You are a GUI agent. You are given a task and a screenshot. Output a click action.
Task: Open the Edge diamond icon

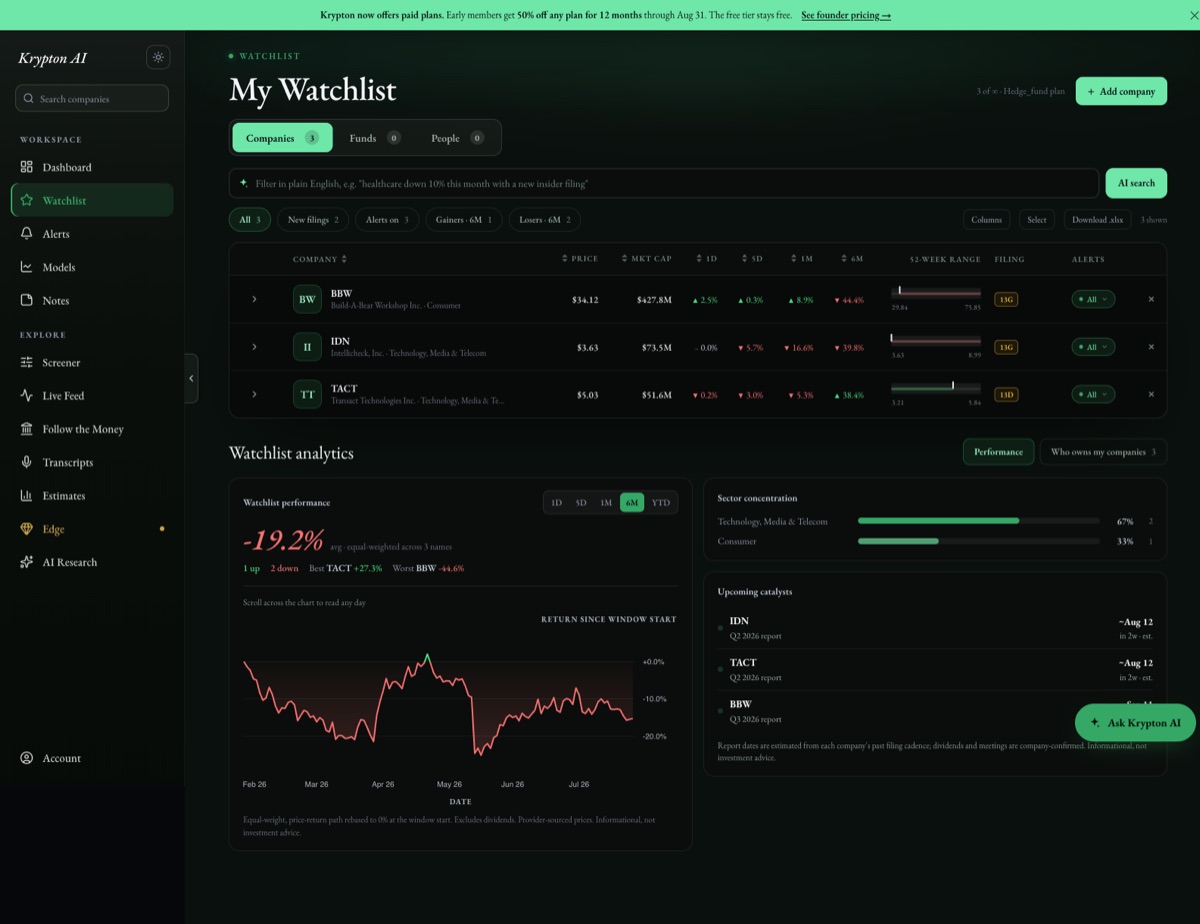pos(27,529)
